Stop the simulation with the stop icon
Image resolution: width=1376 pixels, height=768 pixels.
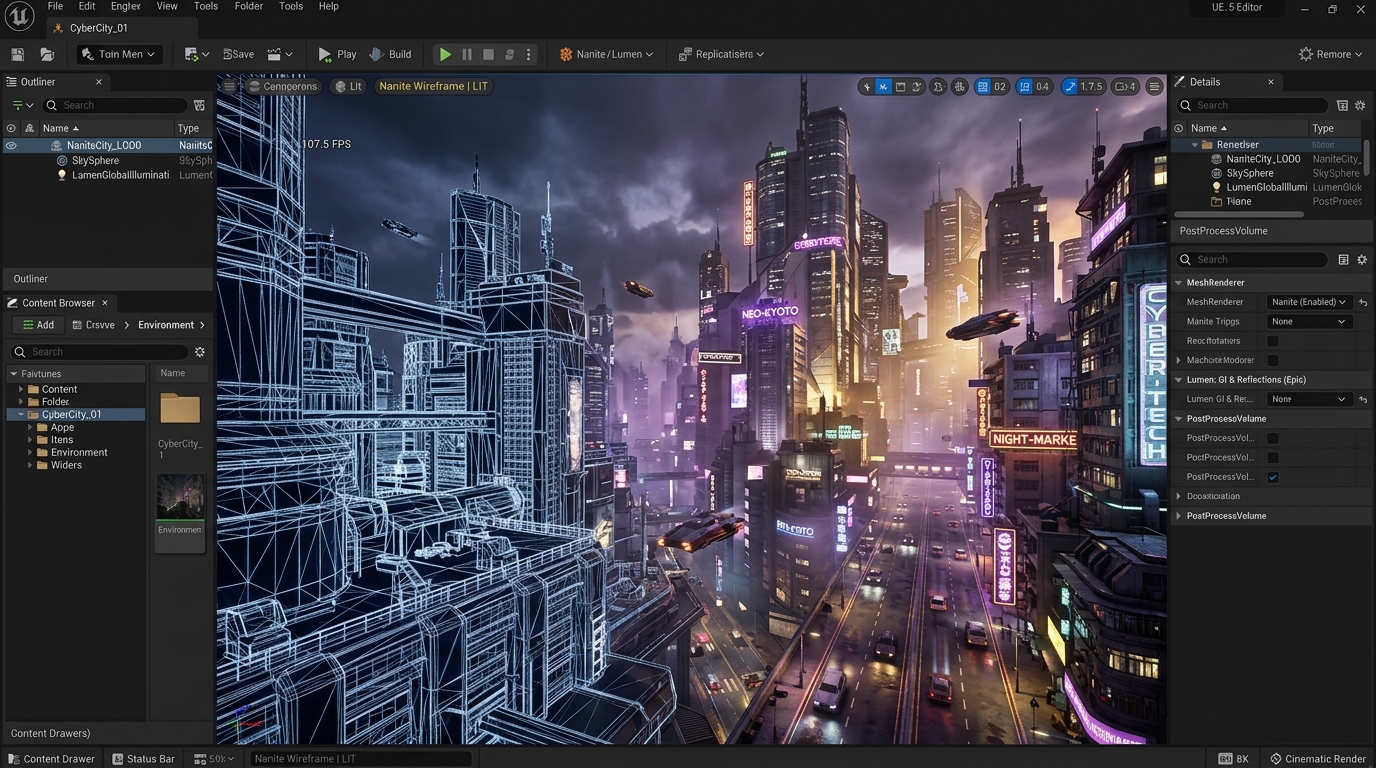pyautogui.click(x=488, y=54)
